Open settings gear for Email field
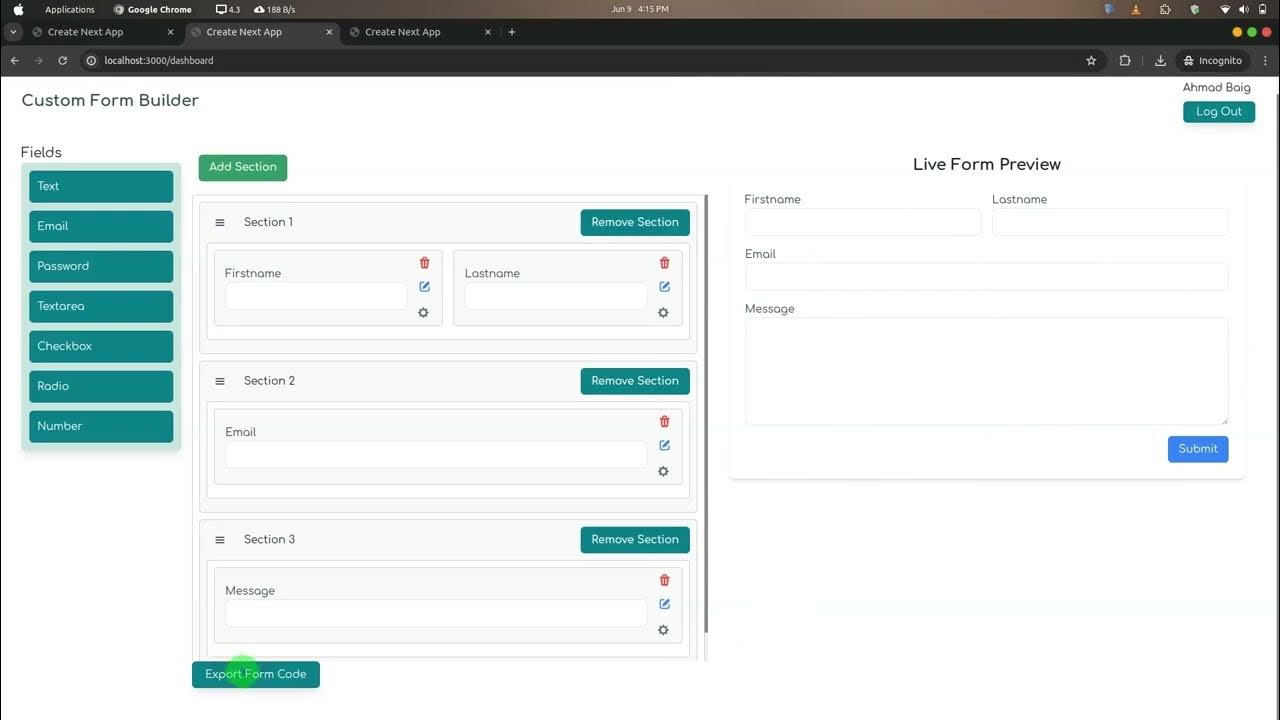This screenshot has width=1280, height=720. [x=663, y=472]
